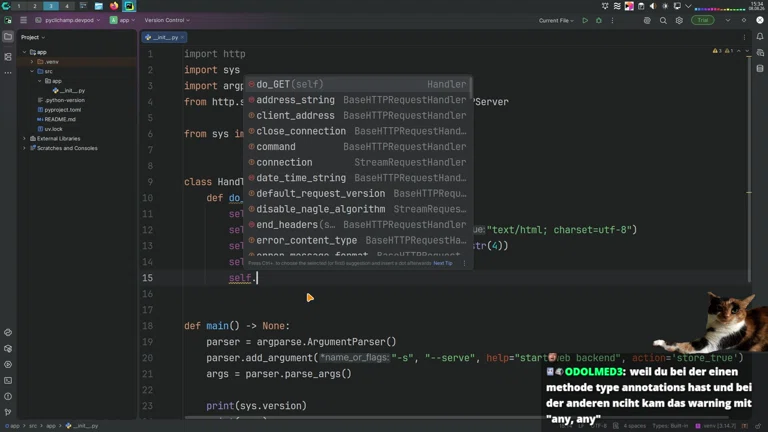Screen dimensions: 768x432
Task: Click the warnings count indicator
Action: [x=723, y=51]
